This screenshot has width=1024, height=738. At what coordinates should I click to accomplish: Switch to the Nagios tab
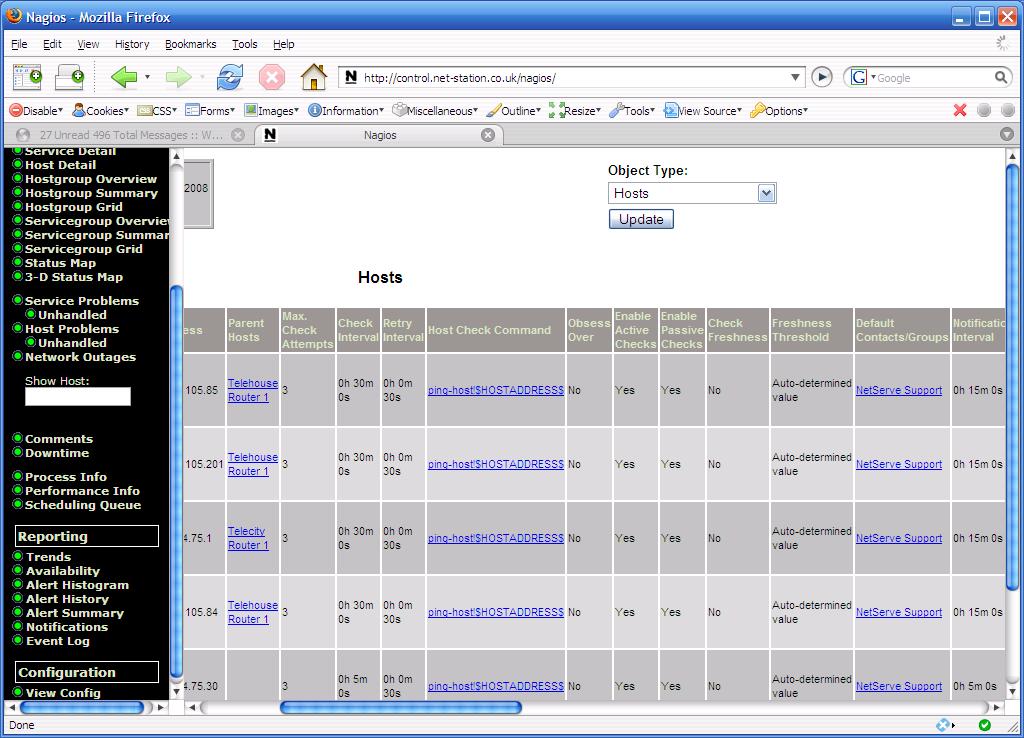pyautogui.click(x=379, y=135)
